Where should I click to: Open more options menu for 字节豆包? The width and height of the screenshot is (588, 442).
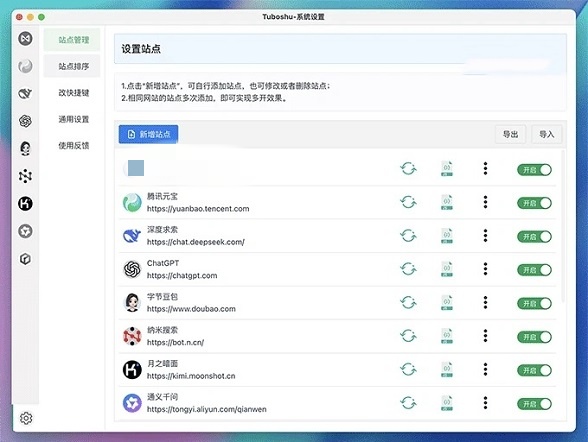coord(485,302)
